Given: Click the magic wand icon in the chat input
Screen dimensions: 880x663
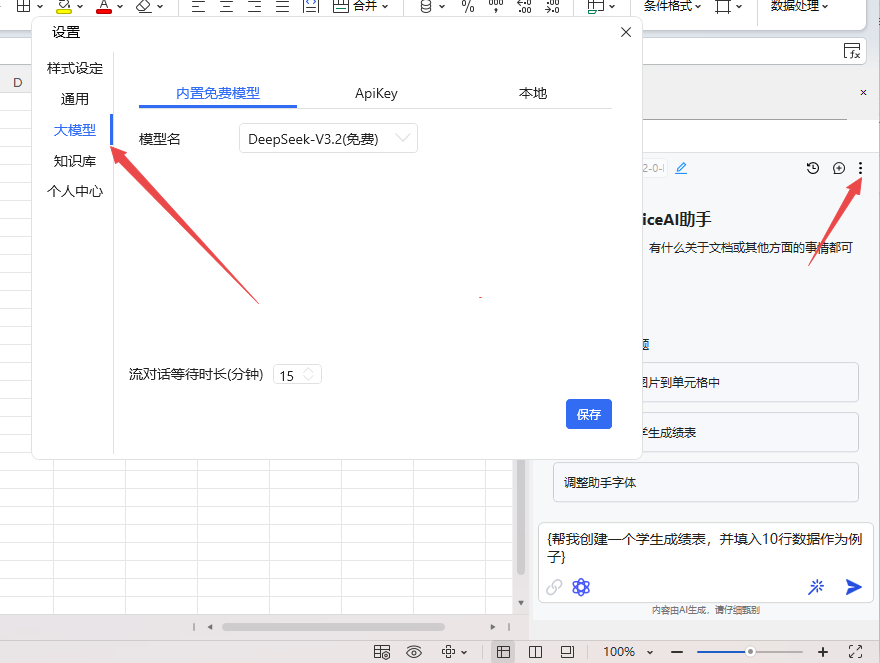Looking at the screenshot, I should click(x=816, y=587).
